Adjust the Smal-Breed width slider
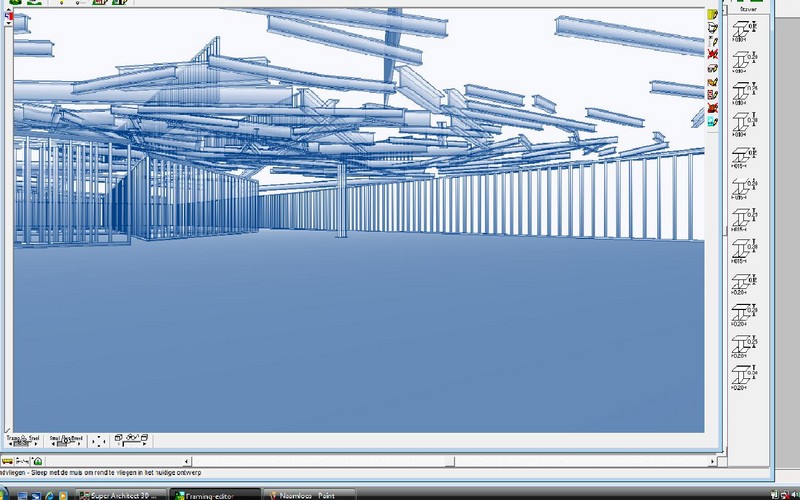800x500 pixels. [66, 441]
